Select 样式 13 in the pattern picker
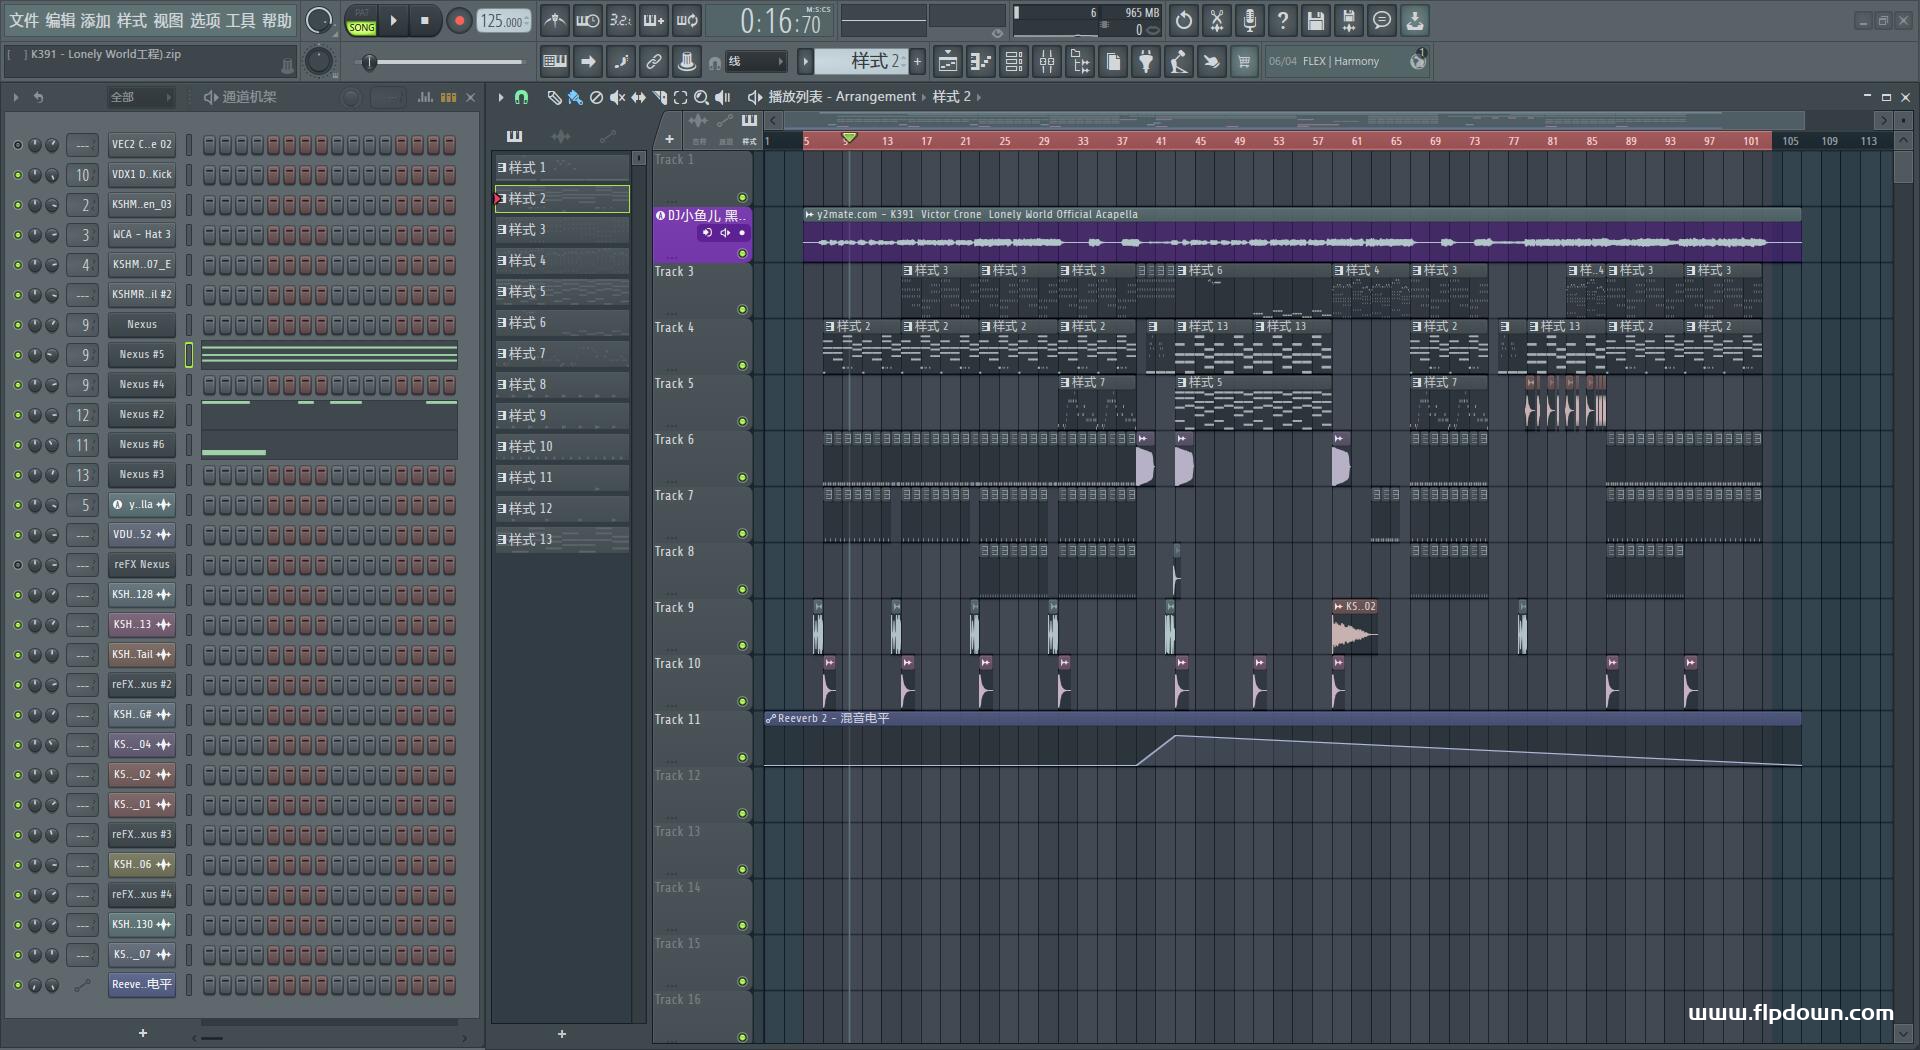1920x1050 pixels. (562, 540)
